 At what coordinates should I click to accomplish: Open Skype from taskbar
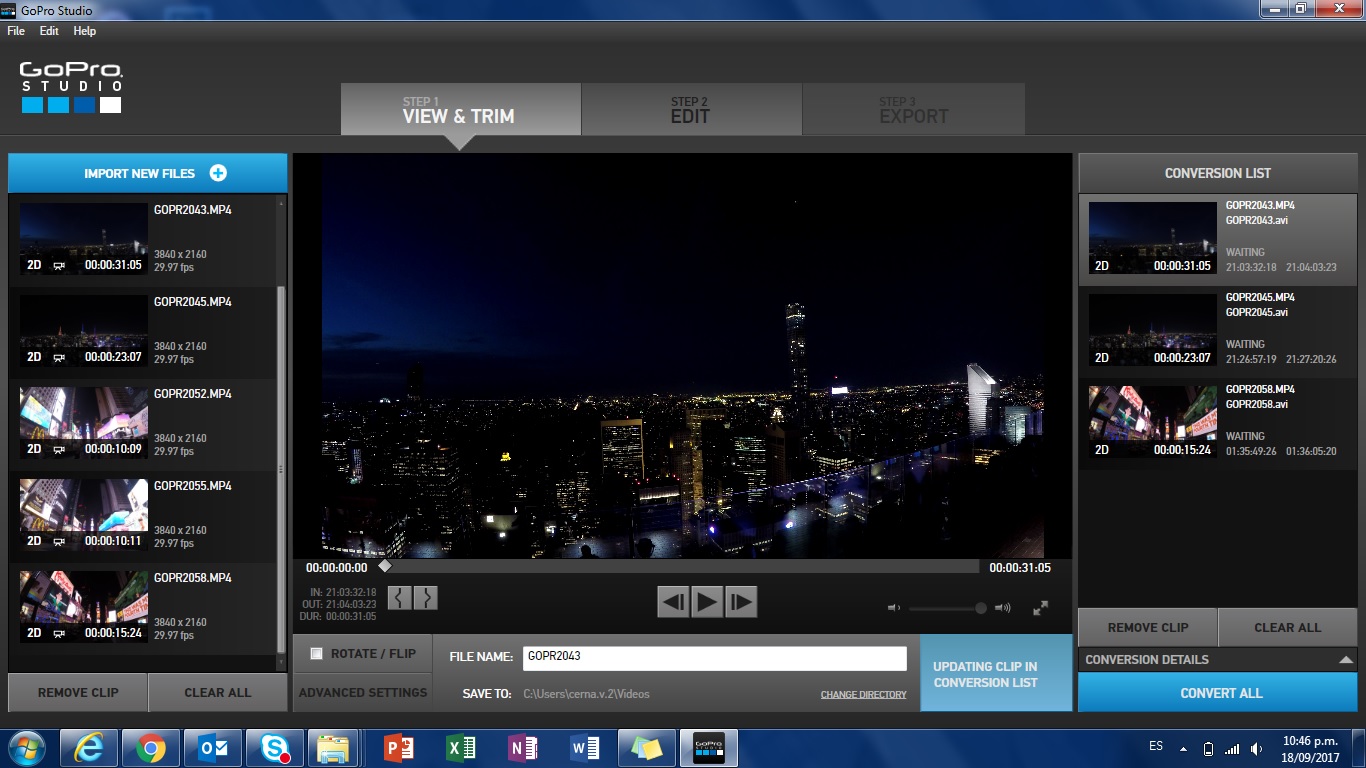click(275, 748)
